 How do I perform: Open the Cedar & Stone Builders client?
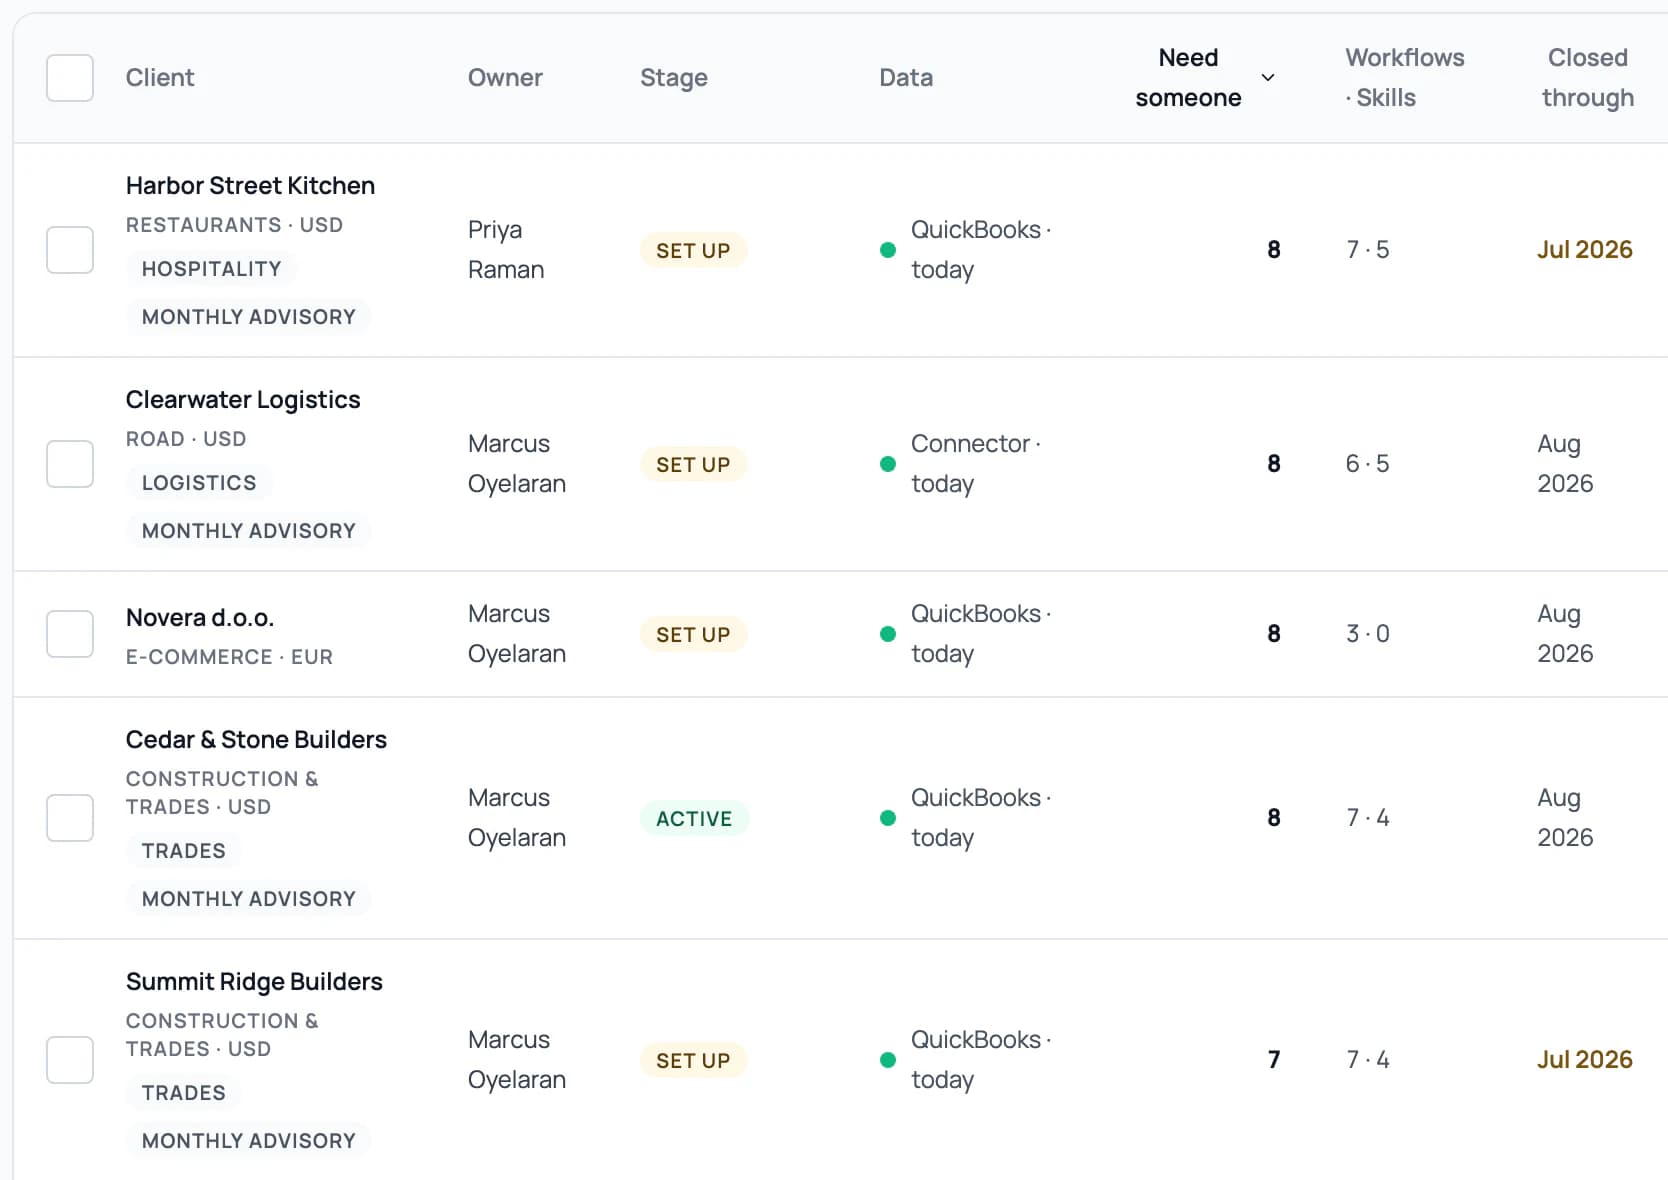pyautogui.click(x=256, y=740)
